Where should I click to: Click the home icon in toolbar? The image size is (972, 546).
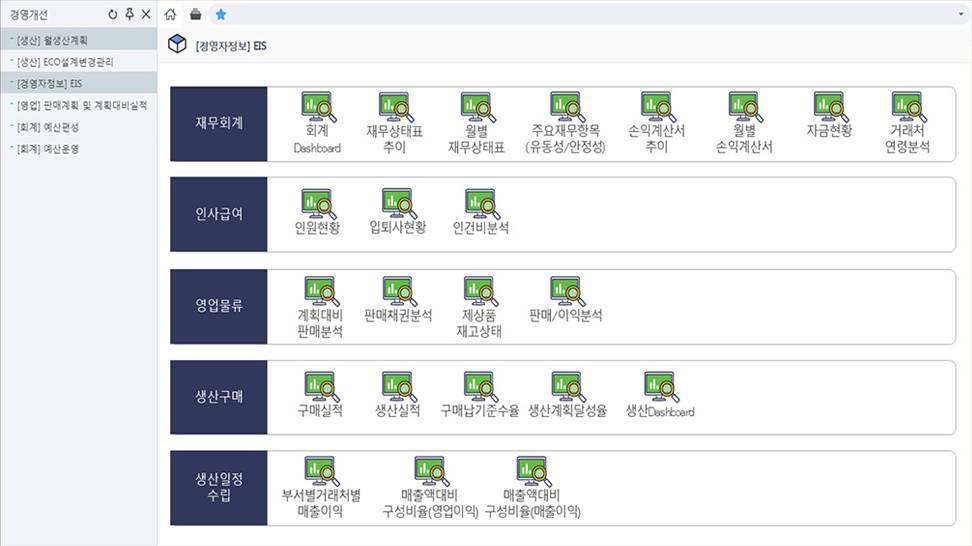point(170,14)
